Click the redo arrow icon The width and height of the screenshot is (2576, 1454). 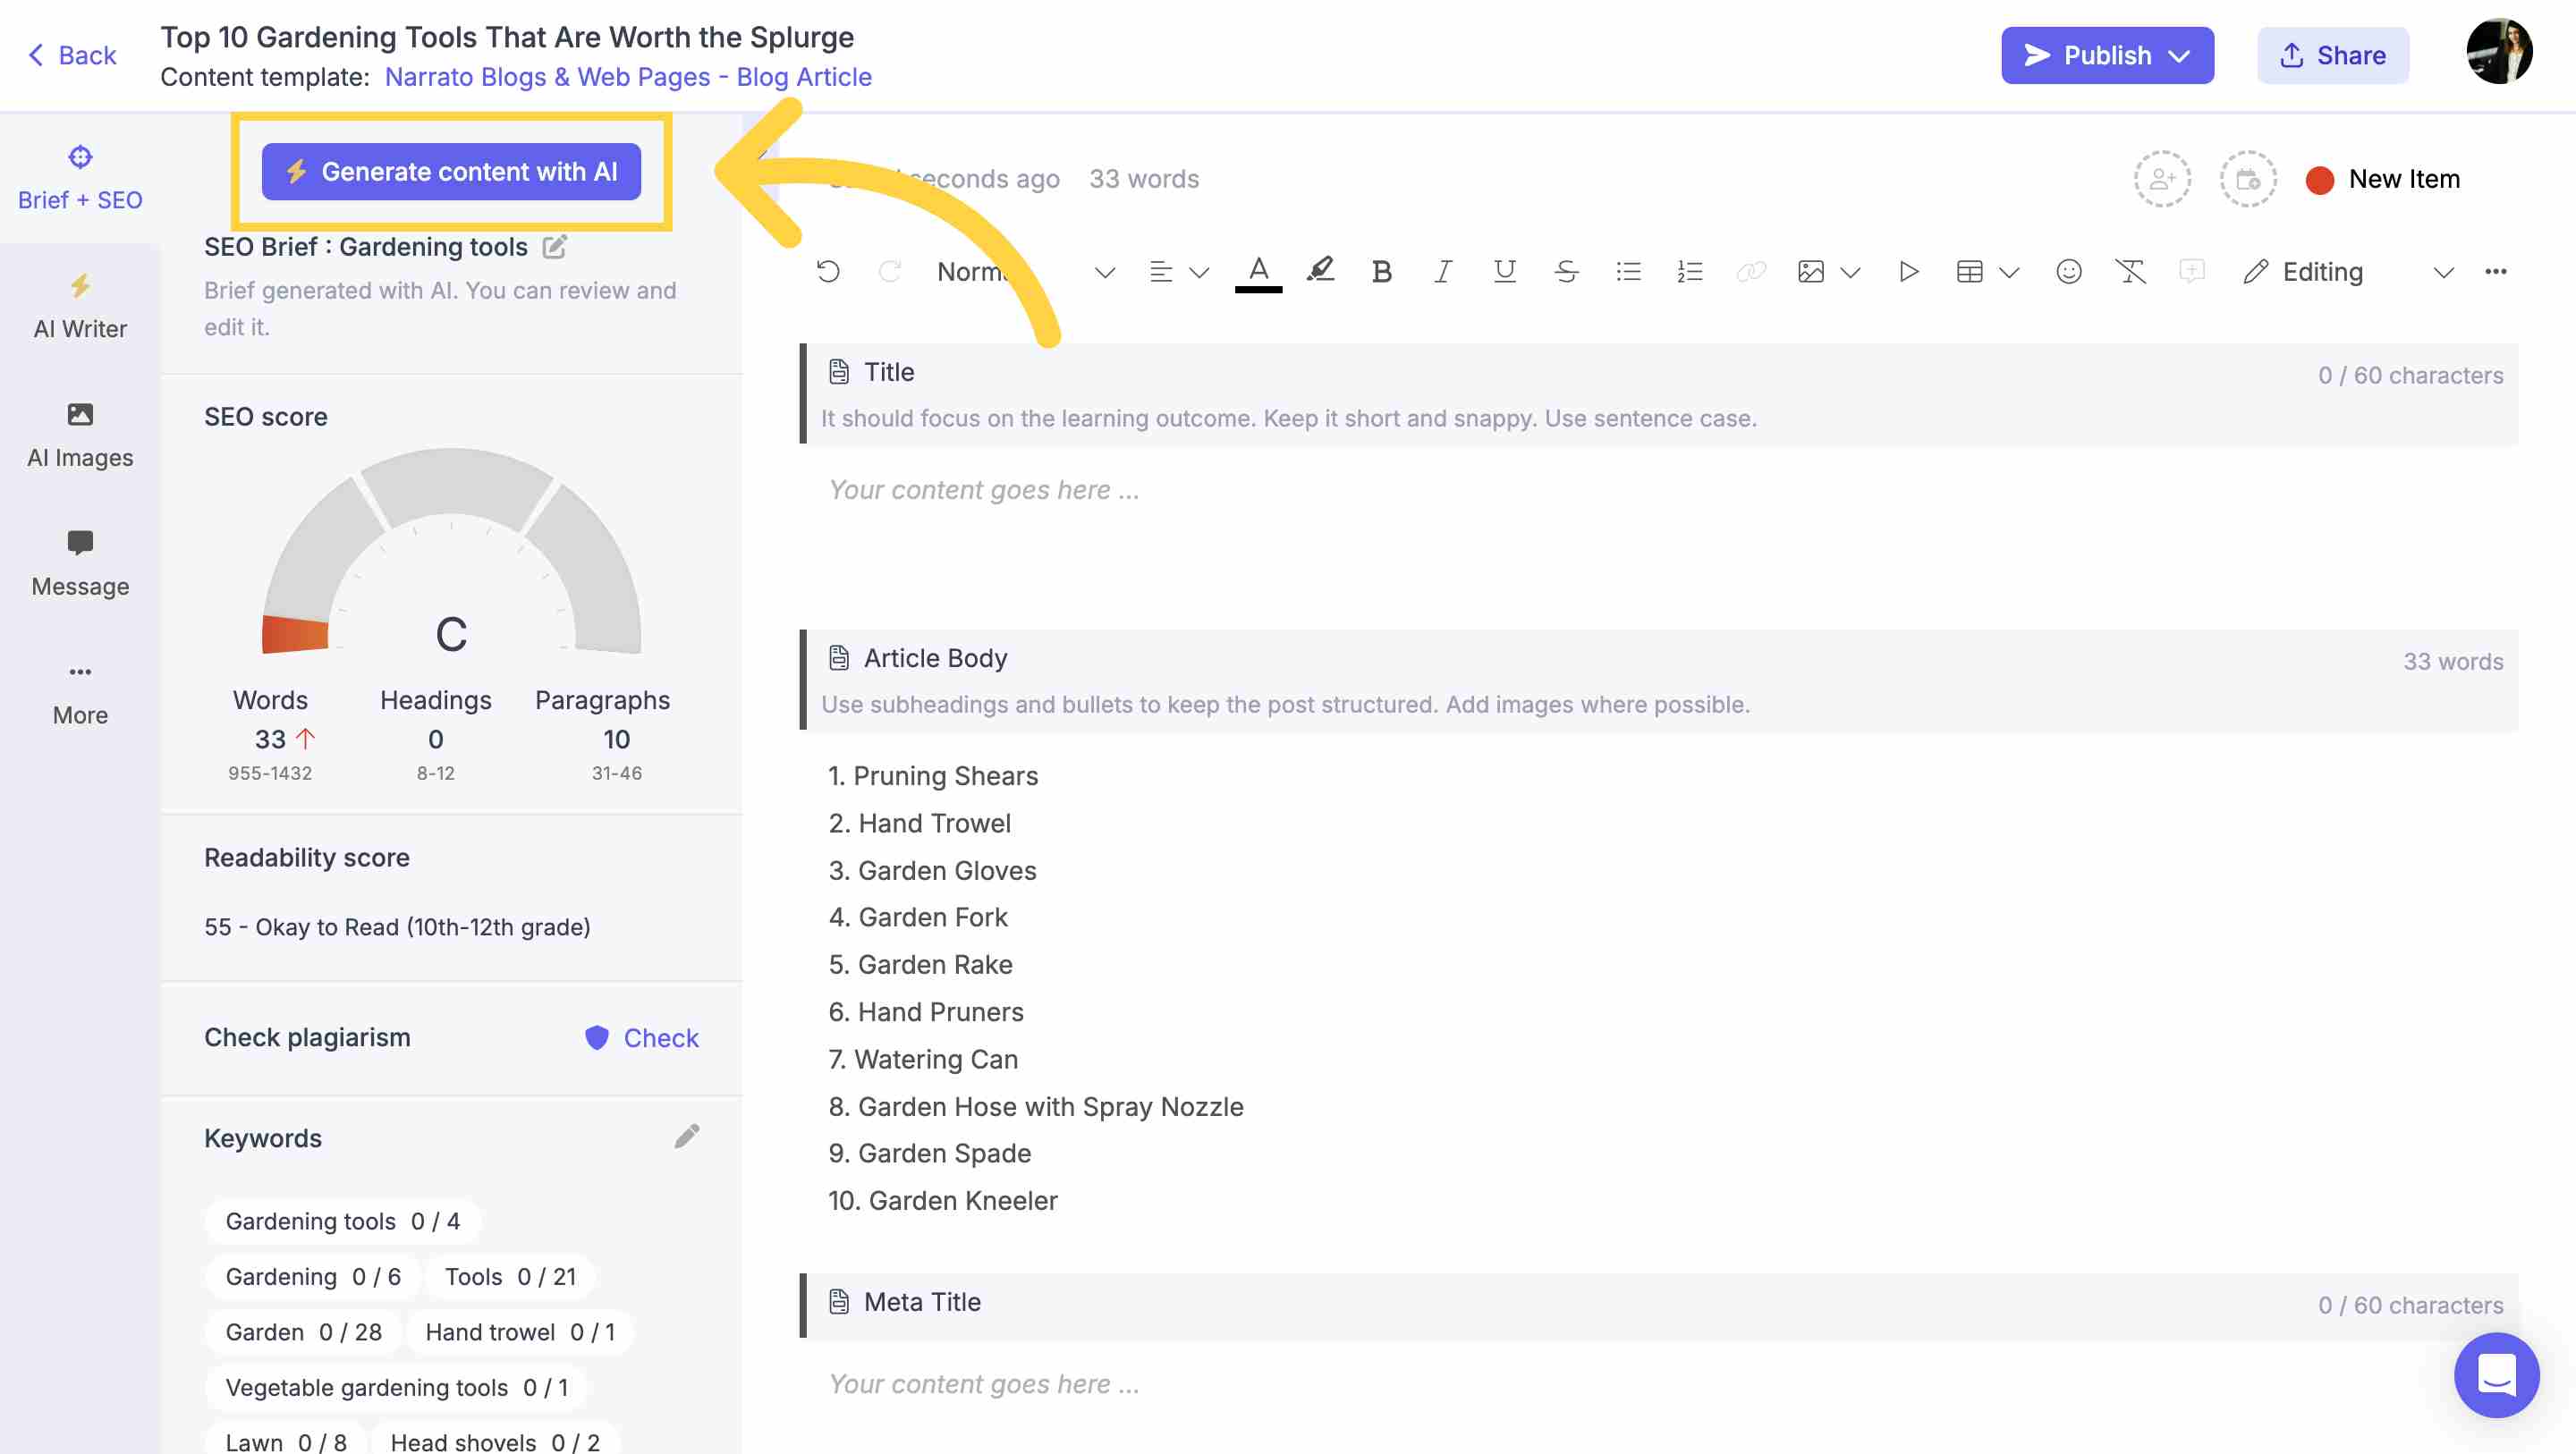(x=889, y=271)
